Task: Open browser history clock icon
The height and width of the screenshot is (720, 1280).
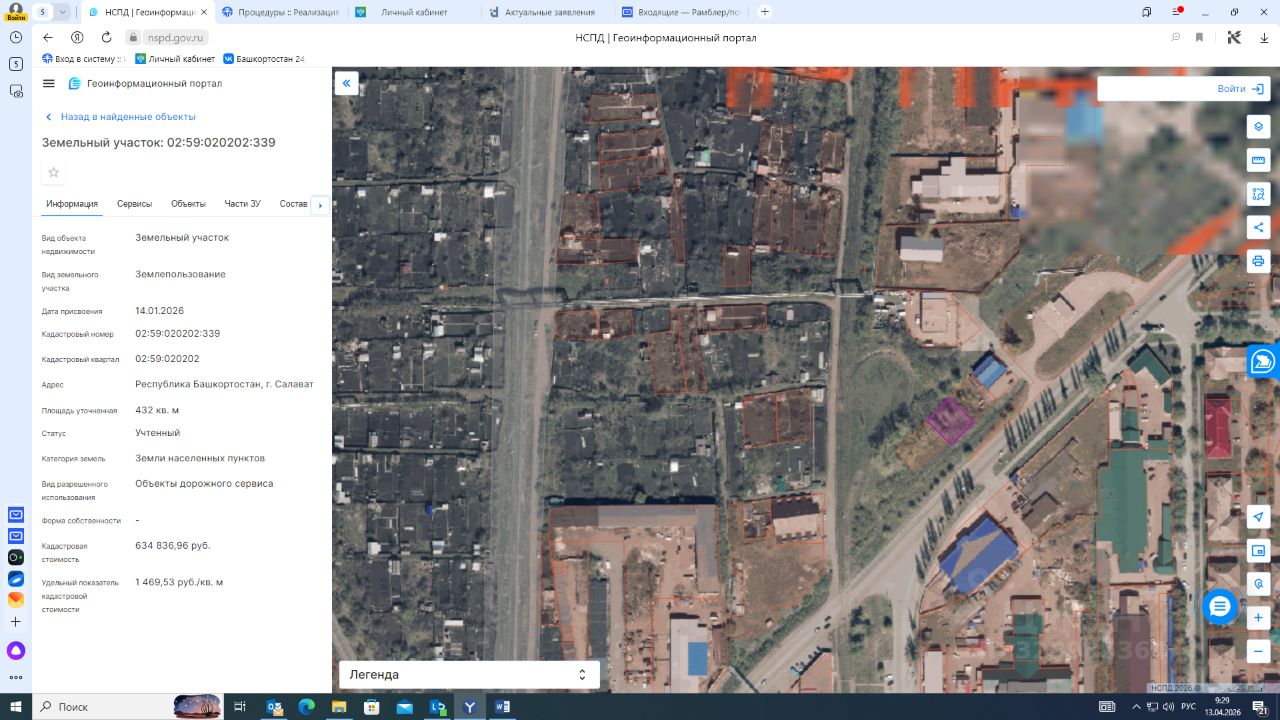Action: coord(16,37)
